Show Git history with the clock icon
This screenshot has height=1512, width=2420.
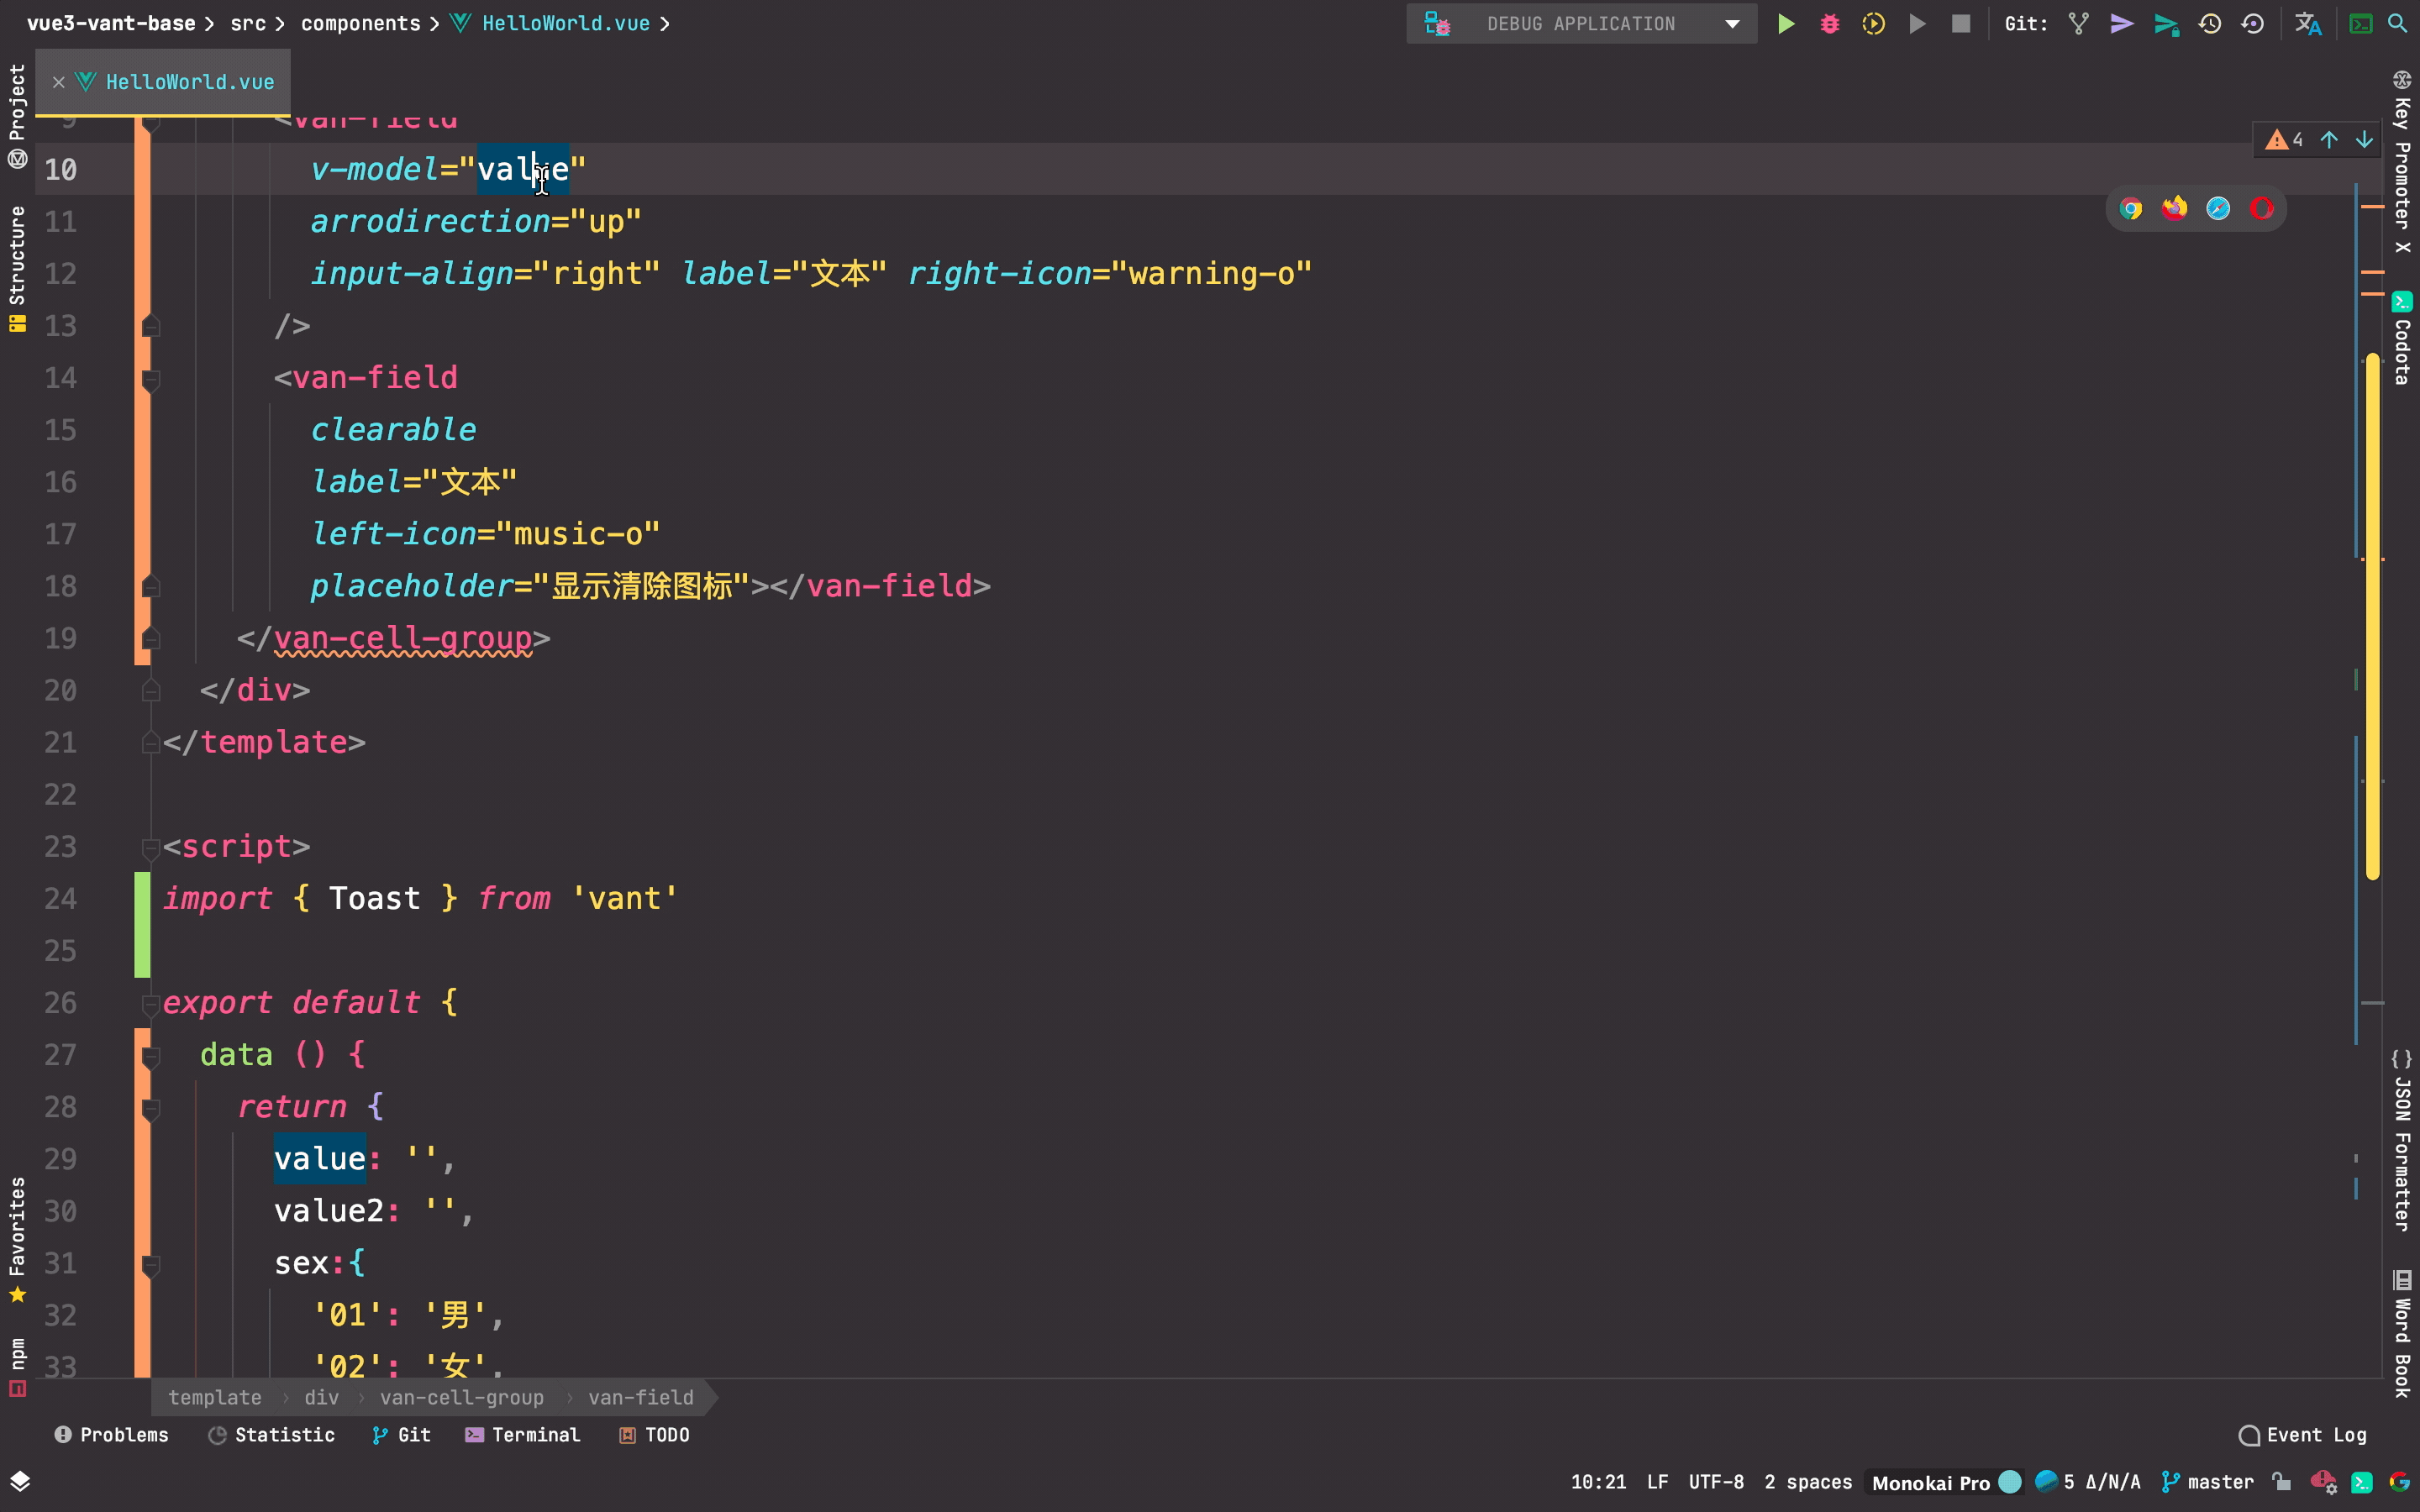2209,24
